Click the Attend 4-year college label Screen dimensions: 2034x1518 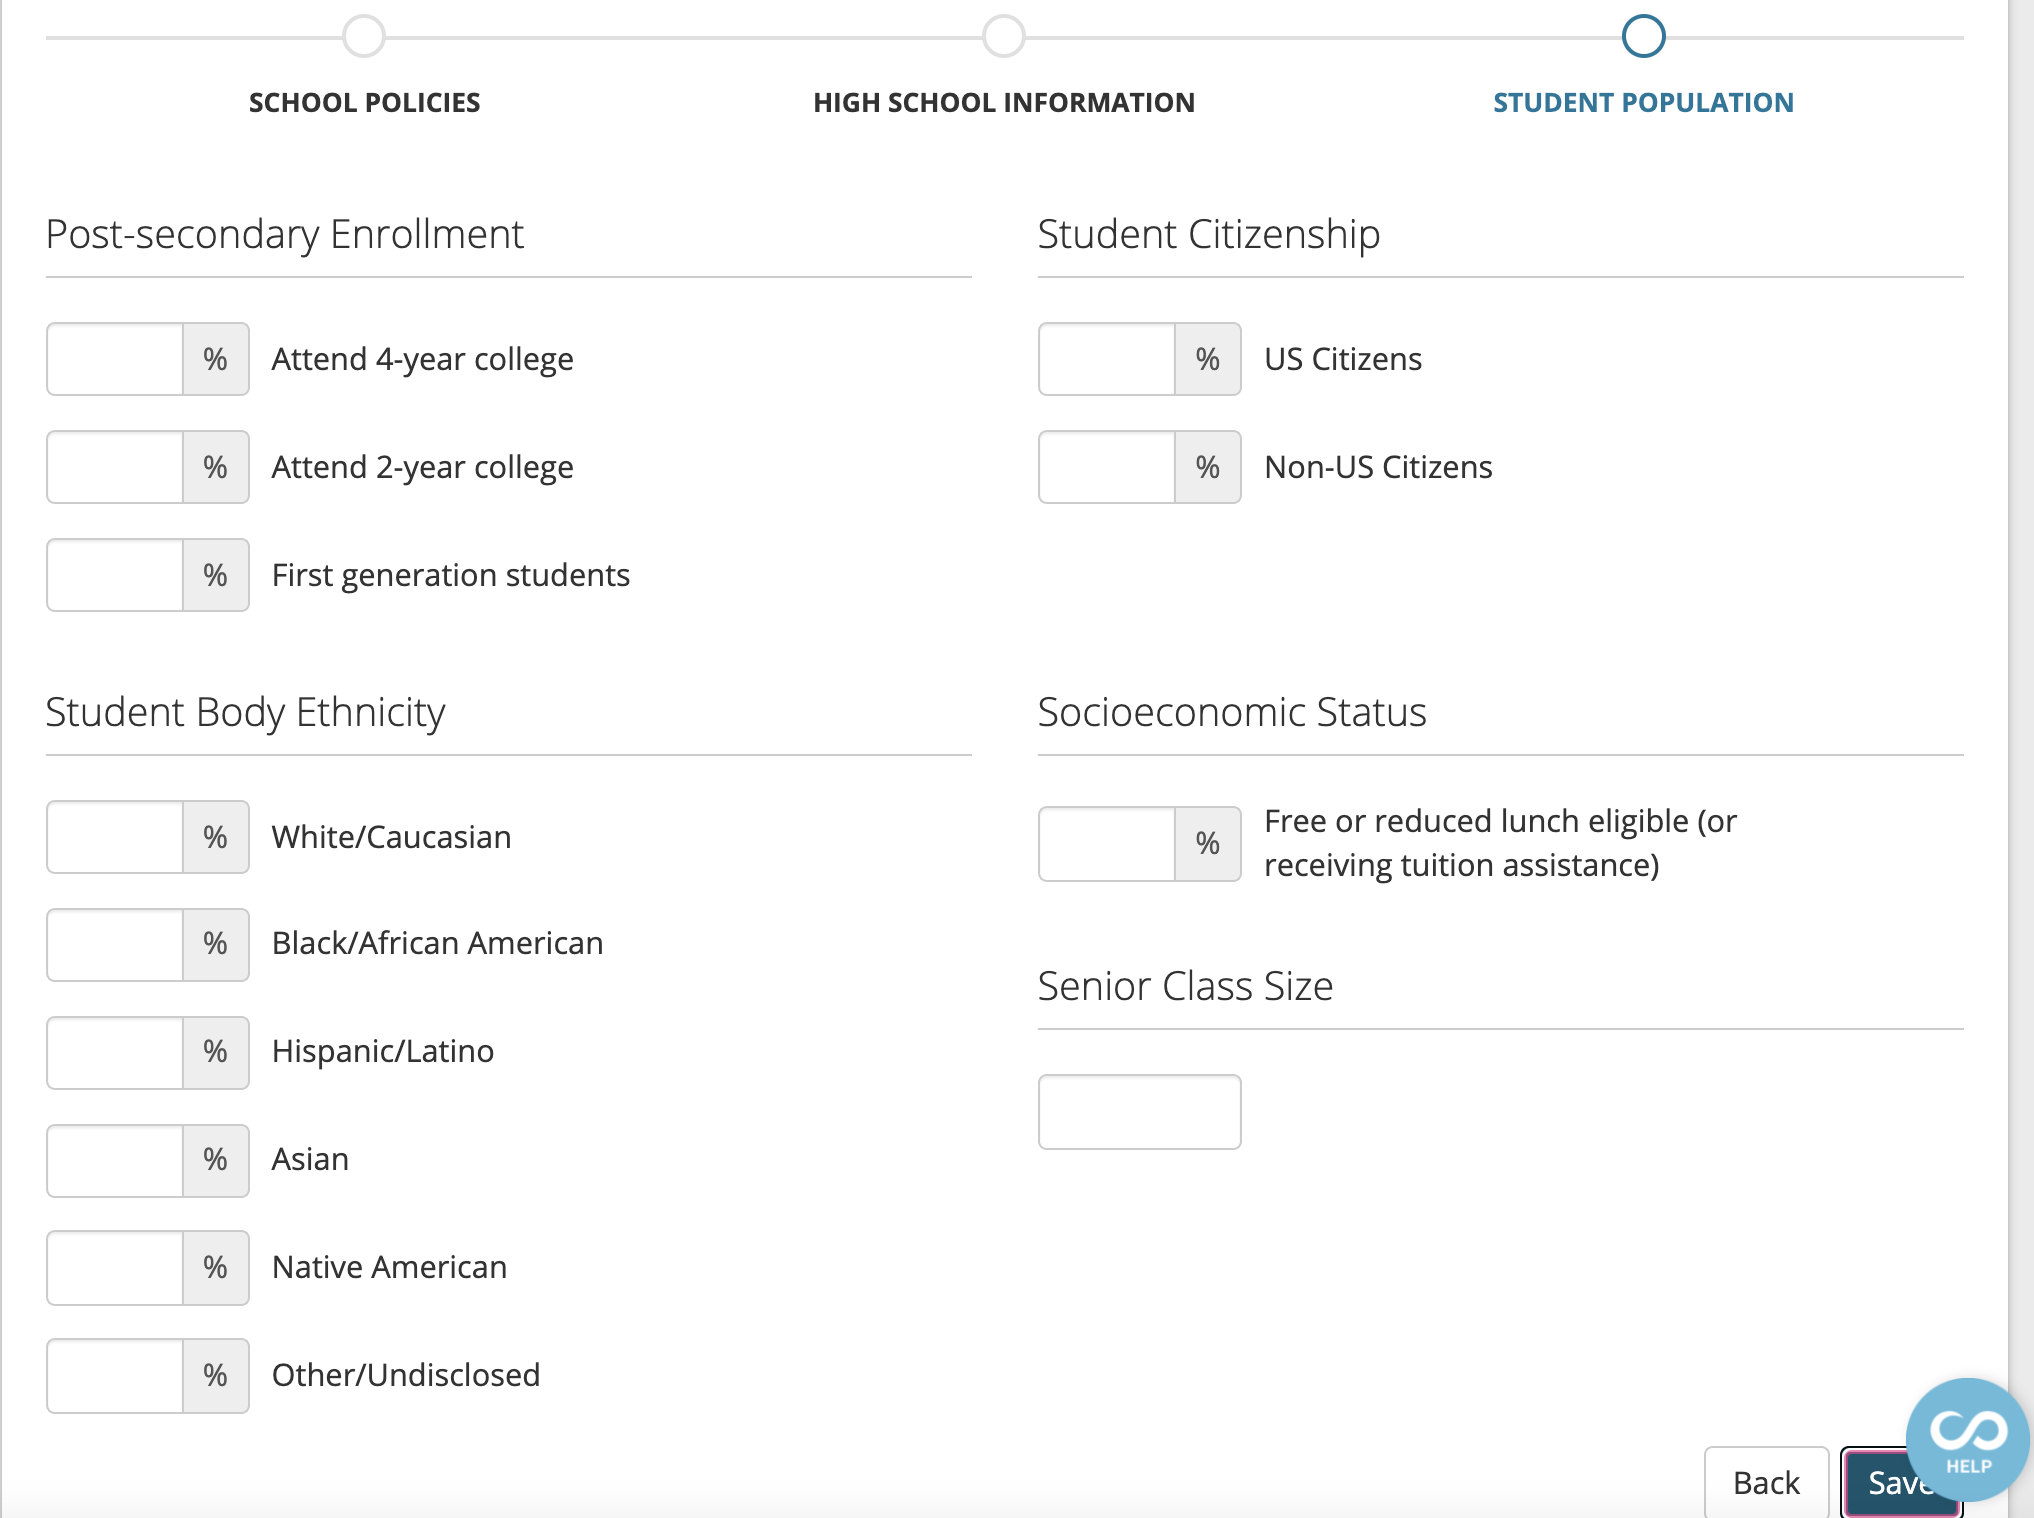tap(423, 359)
